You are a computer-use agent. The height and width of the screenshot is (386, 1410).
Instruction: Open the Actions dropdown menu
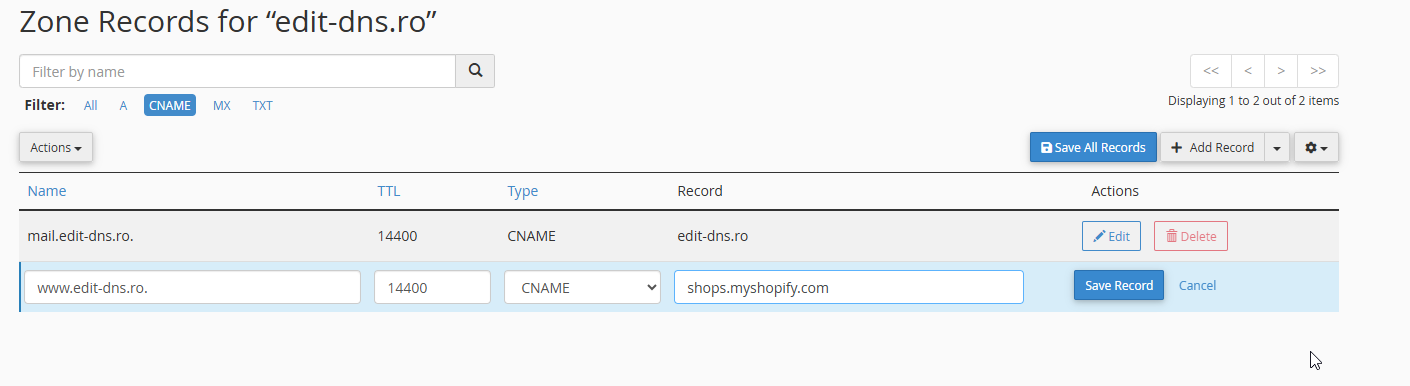click(56, 147)
